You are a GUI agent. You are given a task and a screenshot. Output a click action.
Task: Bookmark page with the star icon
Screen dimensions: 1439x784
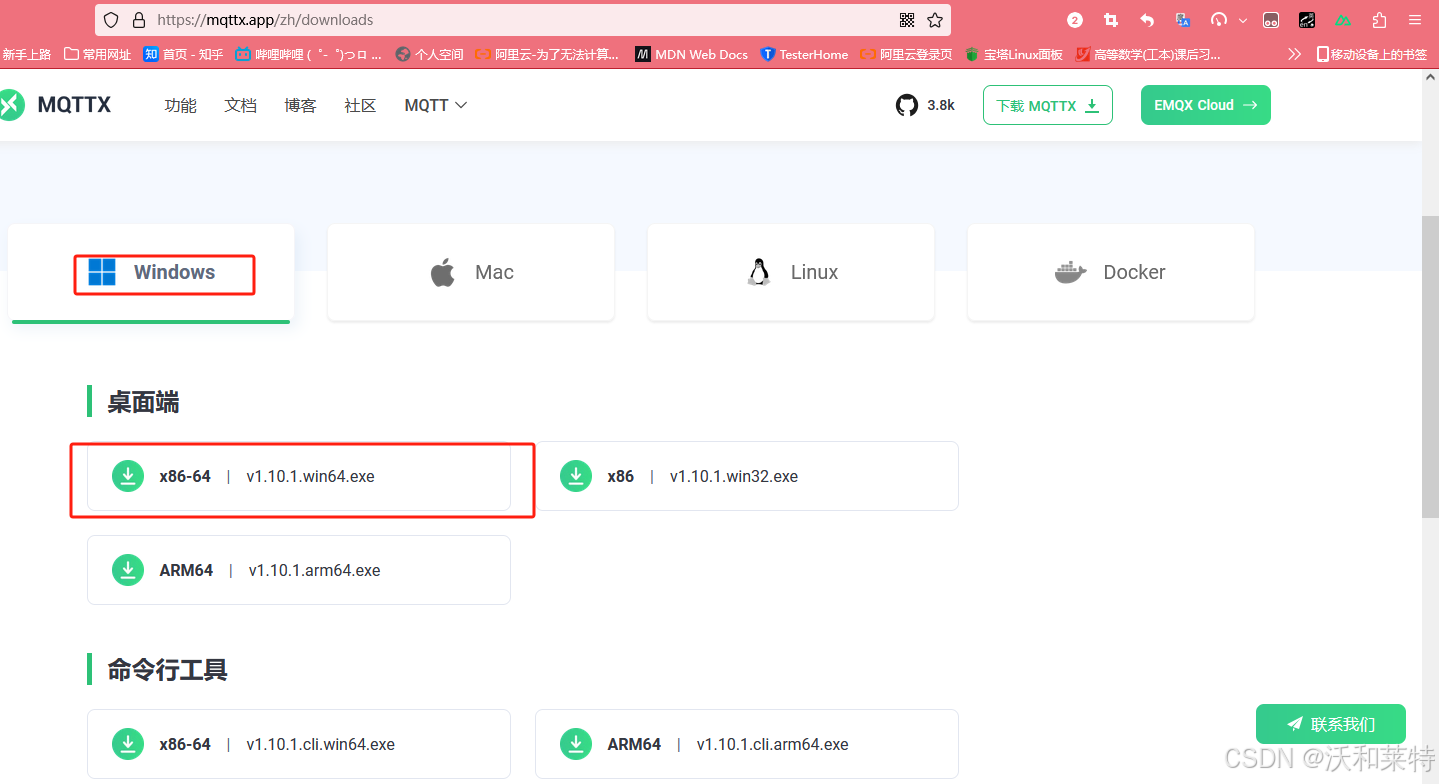coord(935,20)
